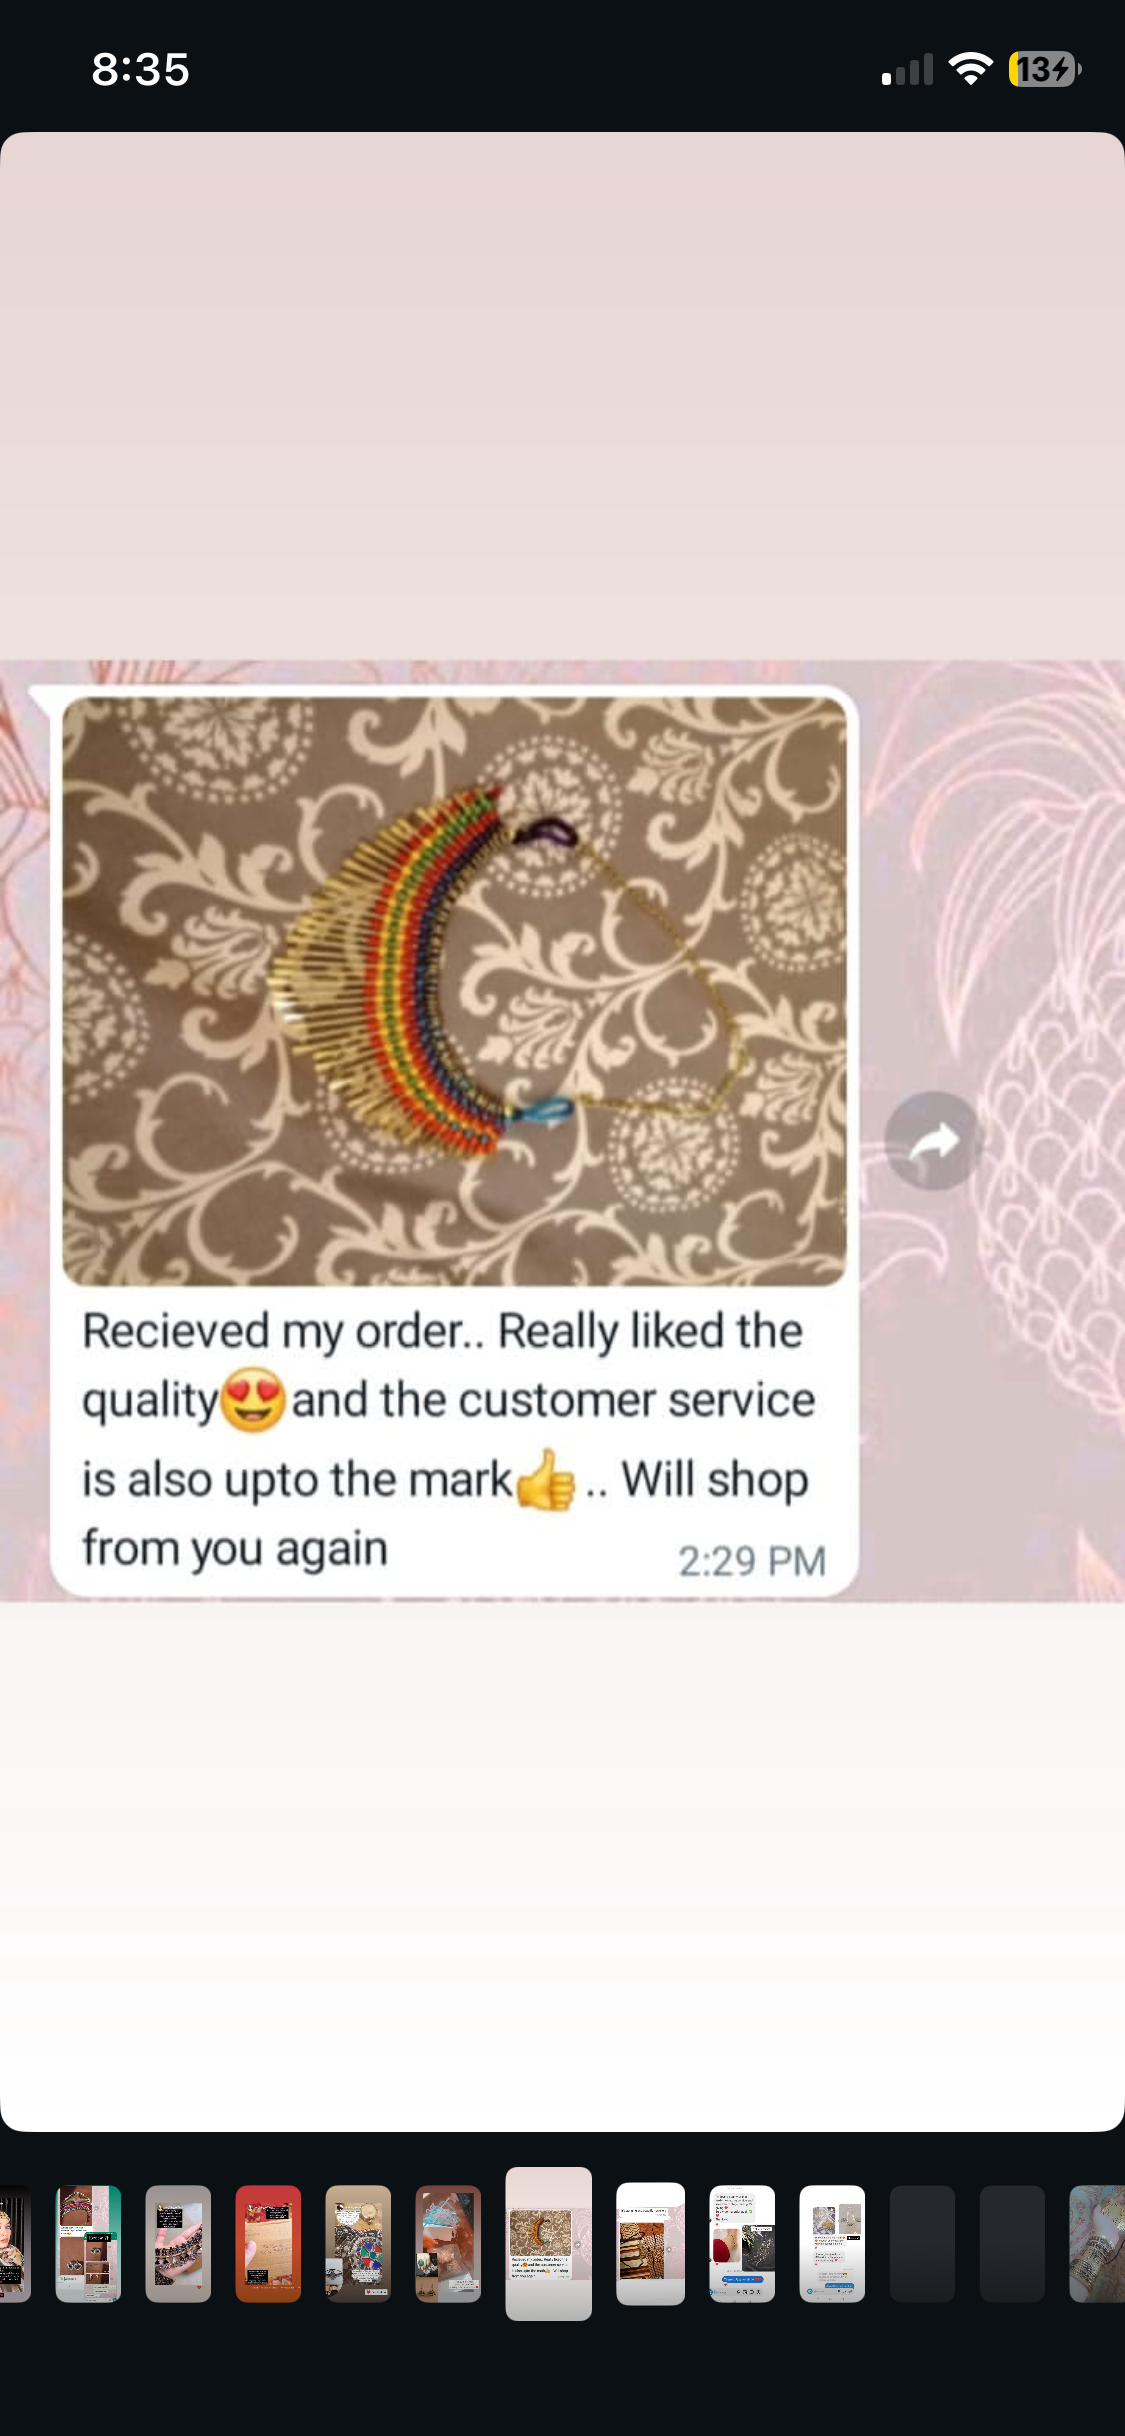Select thumbnail with teal-edged collage
Screen dimensions: 1125x2436
coord(88,2243)
